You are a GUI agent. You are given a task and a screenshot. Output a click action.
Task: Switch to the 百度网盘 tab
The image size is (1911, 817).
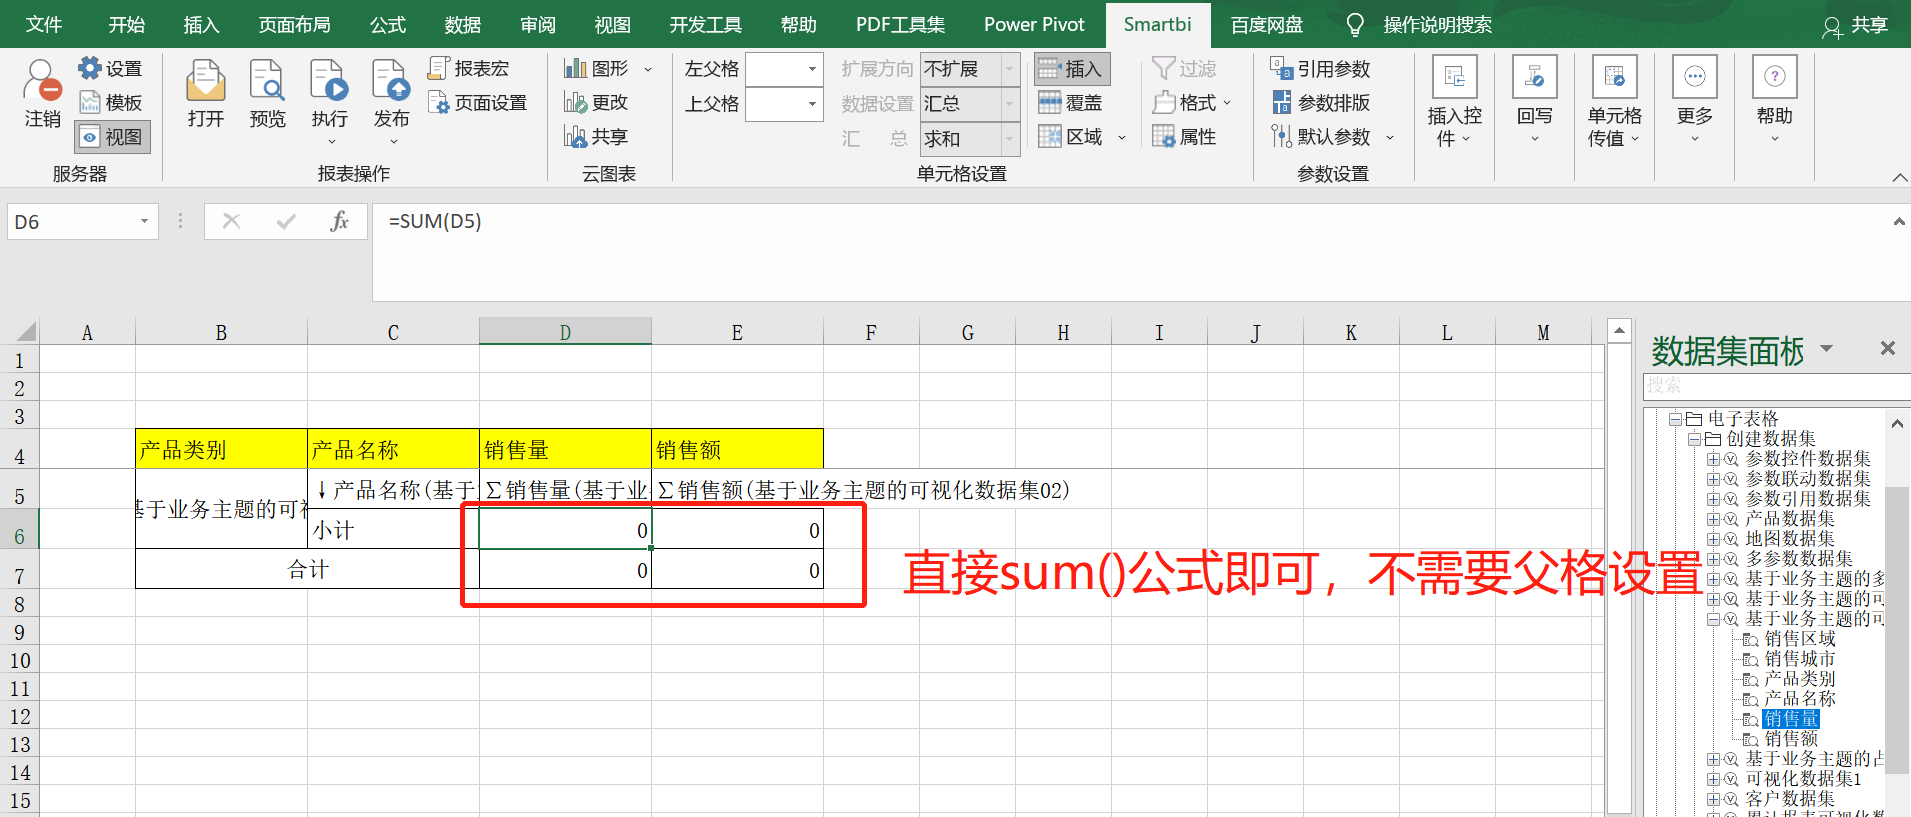pyautogui.click(x=1267, y=24)
